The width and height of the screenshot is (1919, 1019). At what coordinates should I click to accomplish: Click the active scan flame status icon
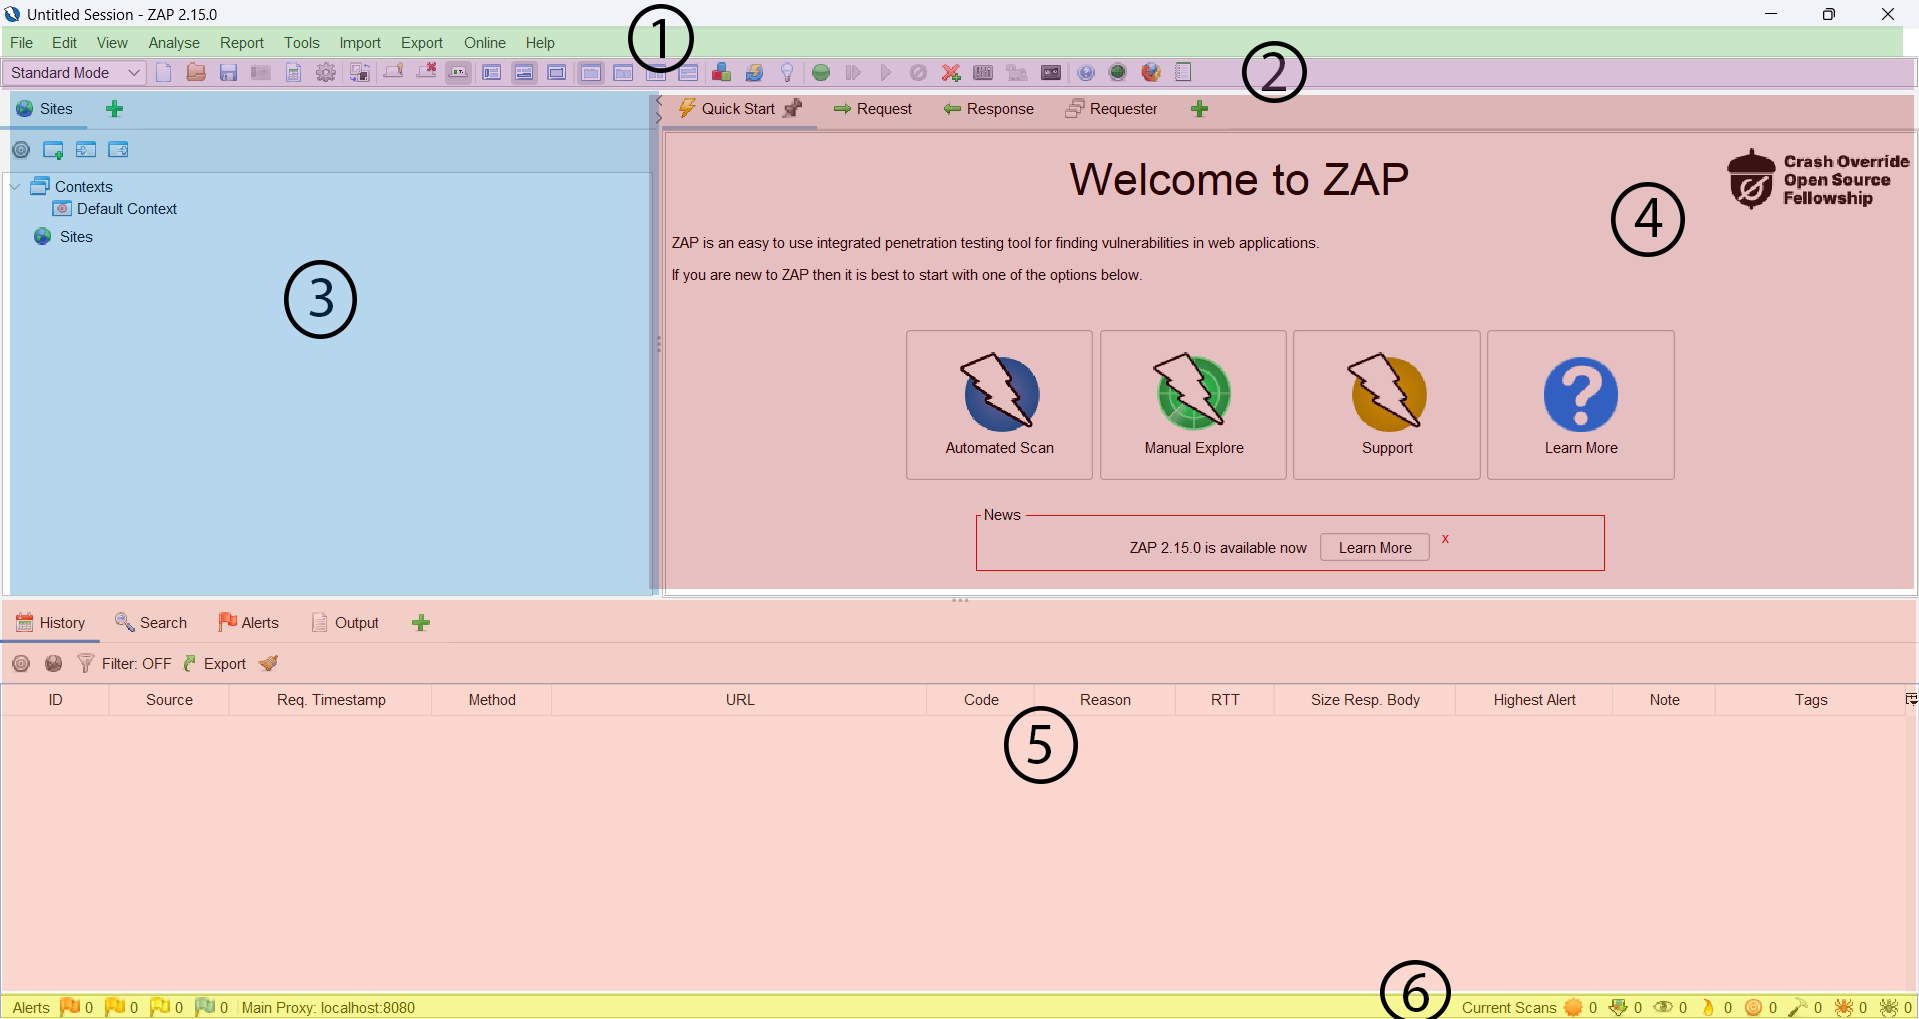click(x=1708, y=1007)
